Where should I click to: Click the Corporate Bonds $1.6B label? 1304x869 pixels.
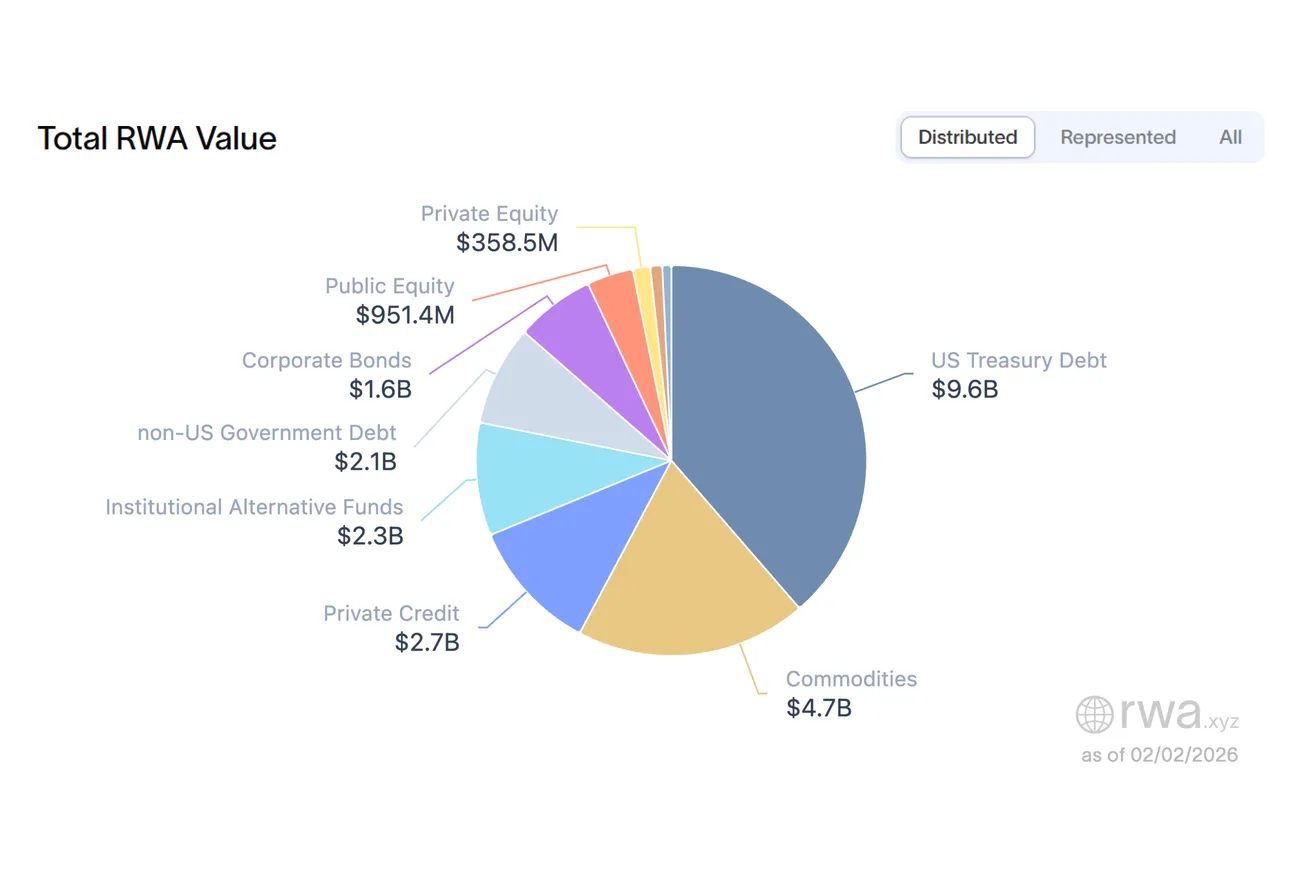click(327, 374)
